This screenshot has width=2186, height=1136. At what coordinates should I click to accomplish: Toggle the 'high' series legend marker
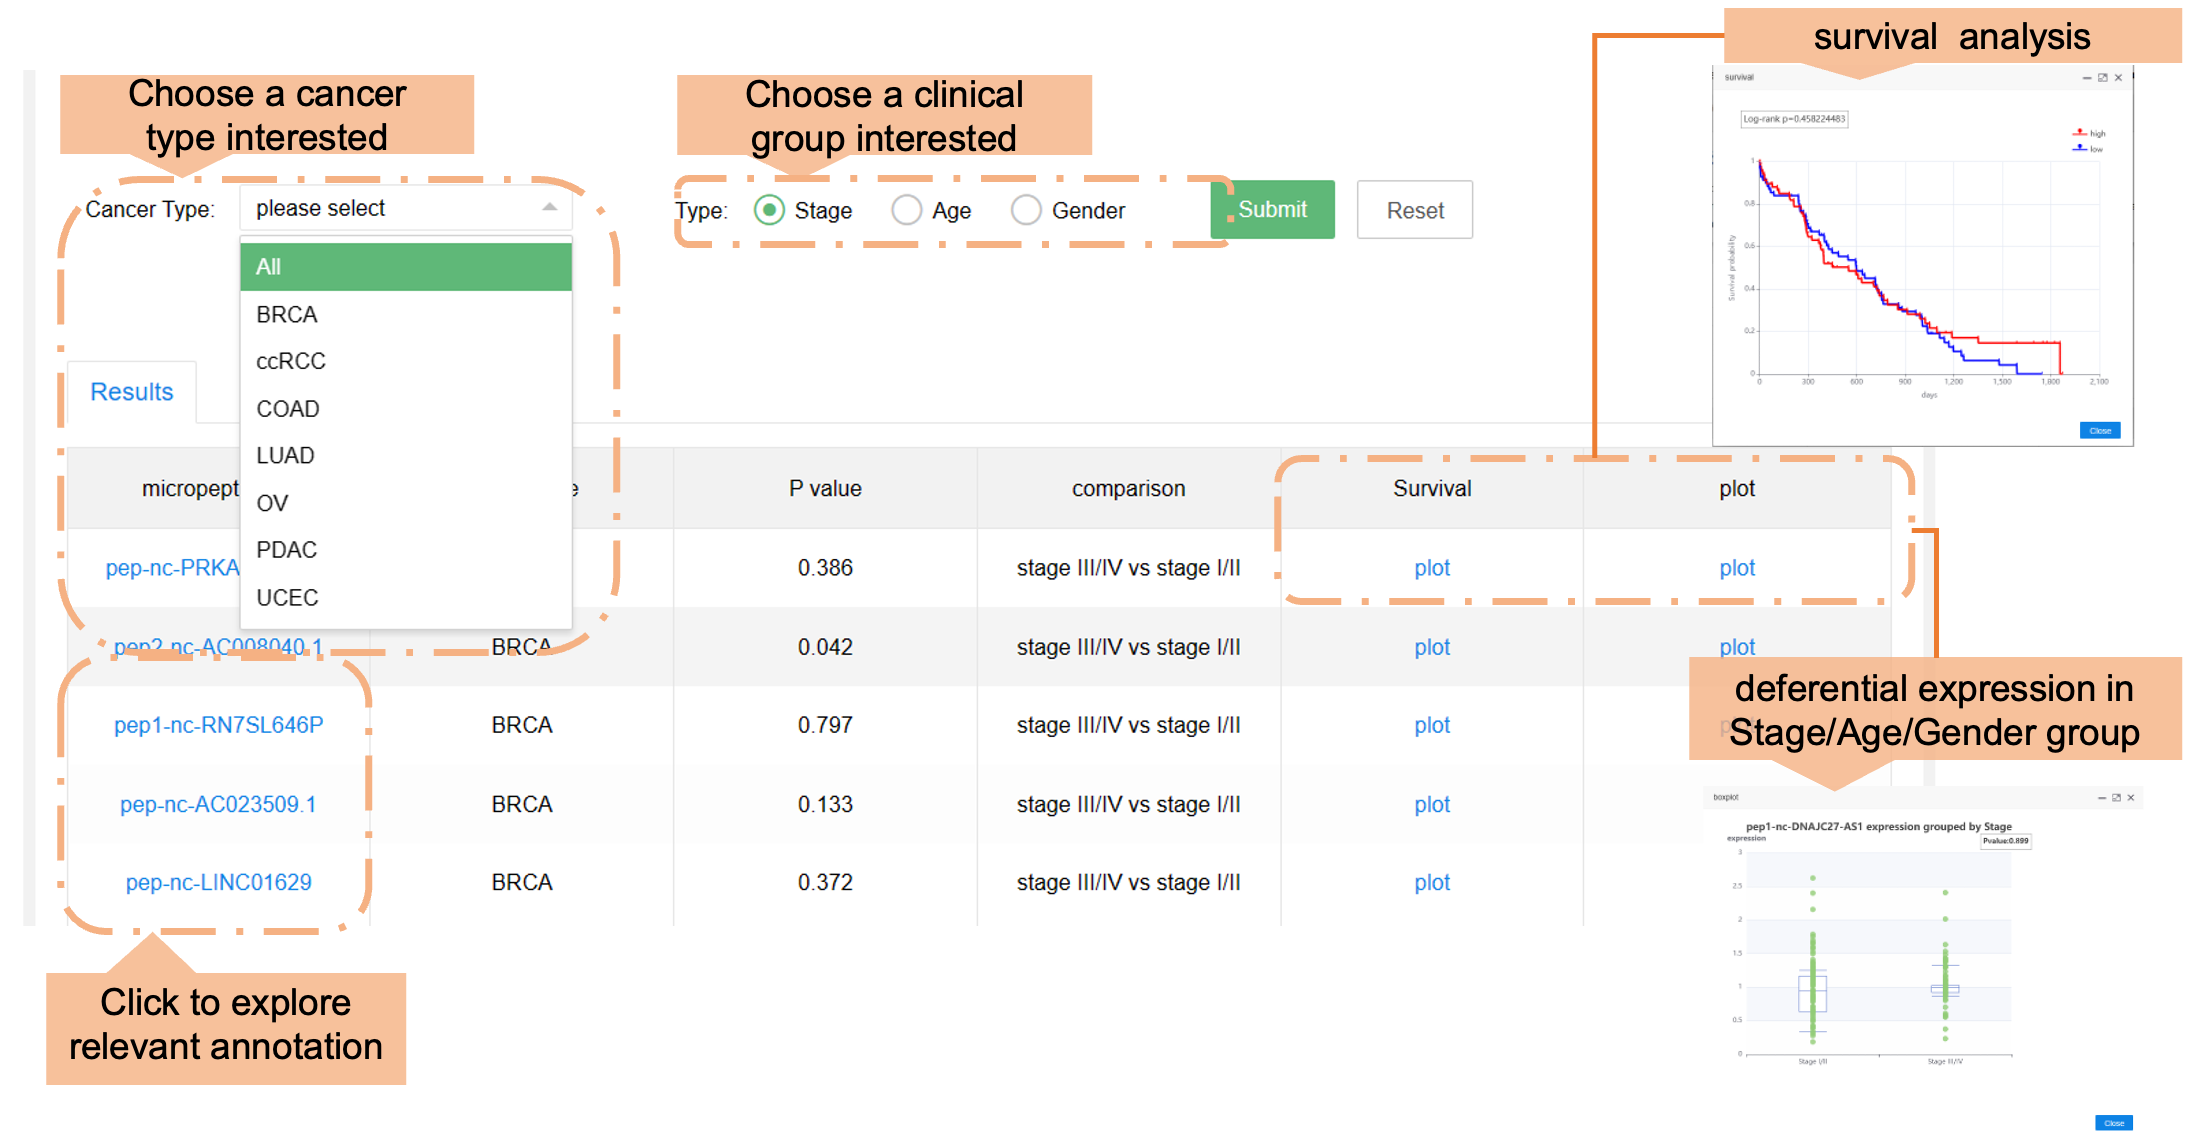[2080, 133]
